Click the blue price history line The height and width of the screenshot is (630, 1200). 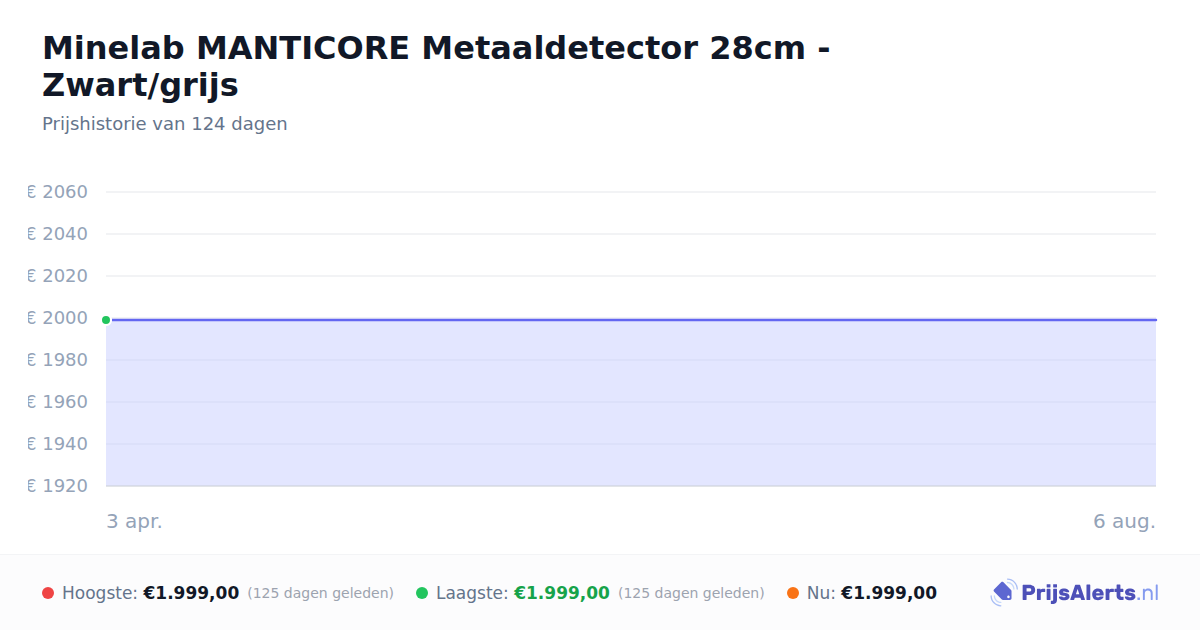tap(631, 320)
